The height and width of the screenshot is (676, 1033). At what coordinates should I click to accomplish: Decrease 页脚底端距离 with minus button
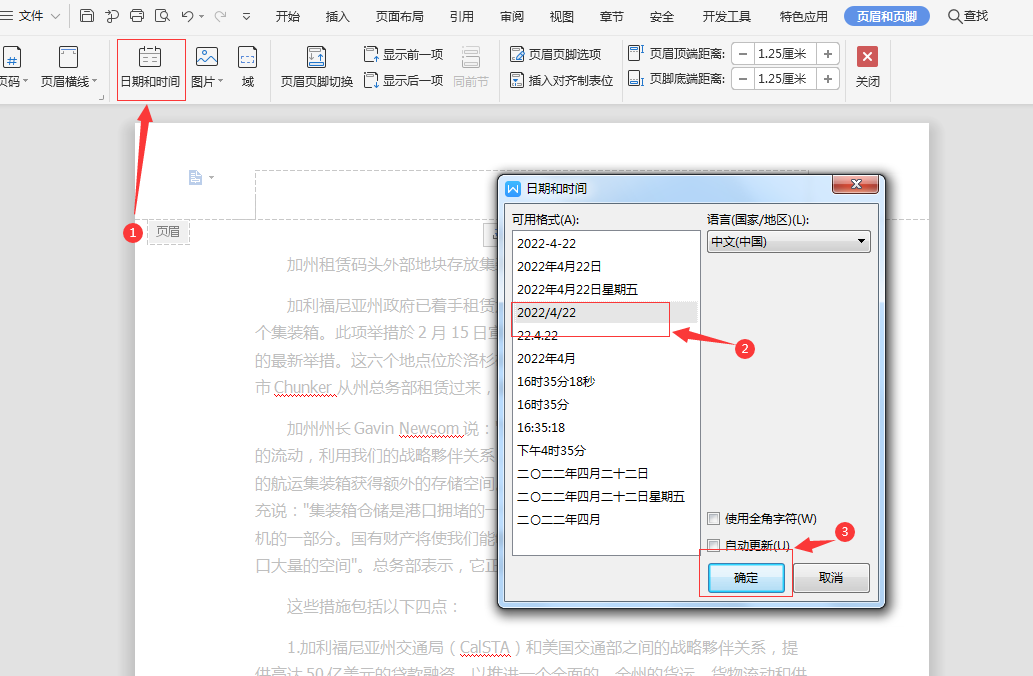pyautogui.click(x=742, y=79)
